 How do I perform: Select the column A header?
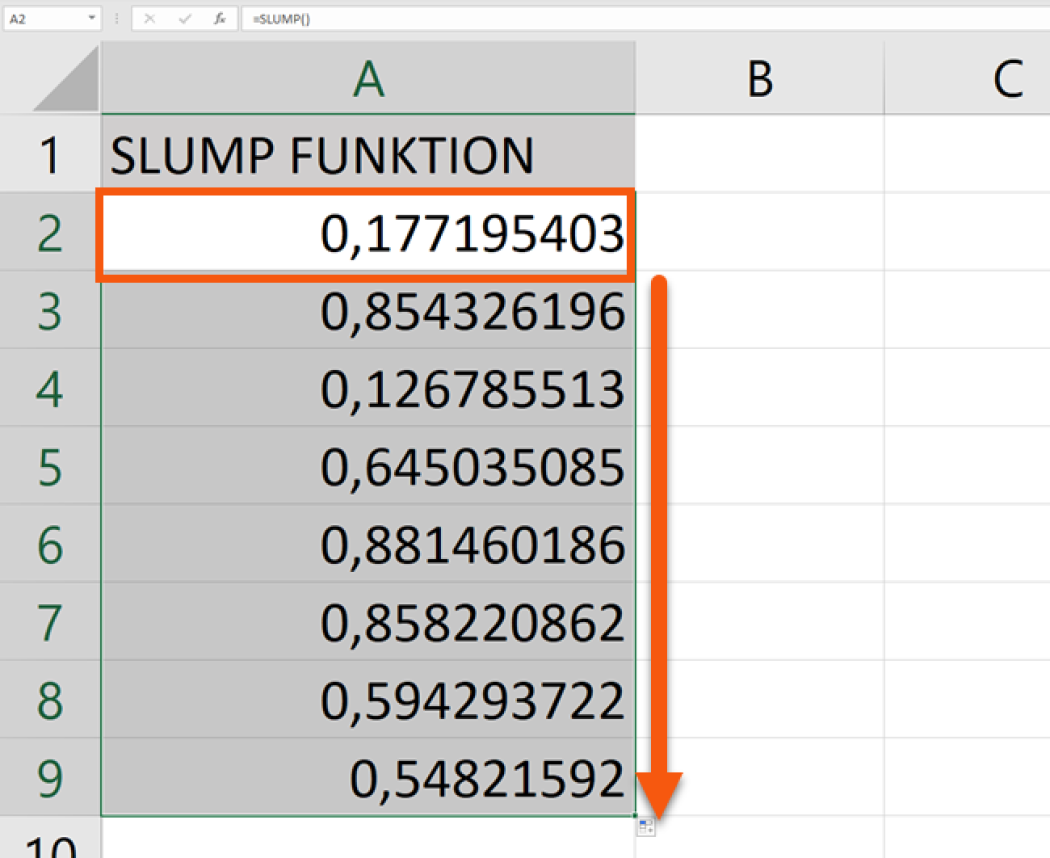(x=368, y=78)
